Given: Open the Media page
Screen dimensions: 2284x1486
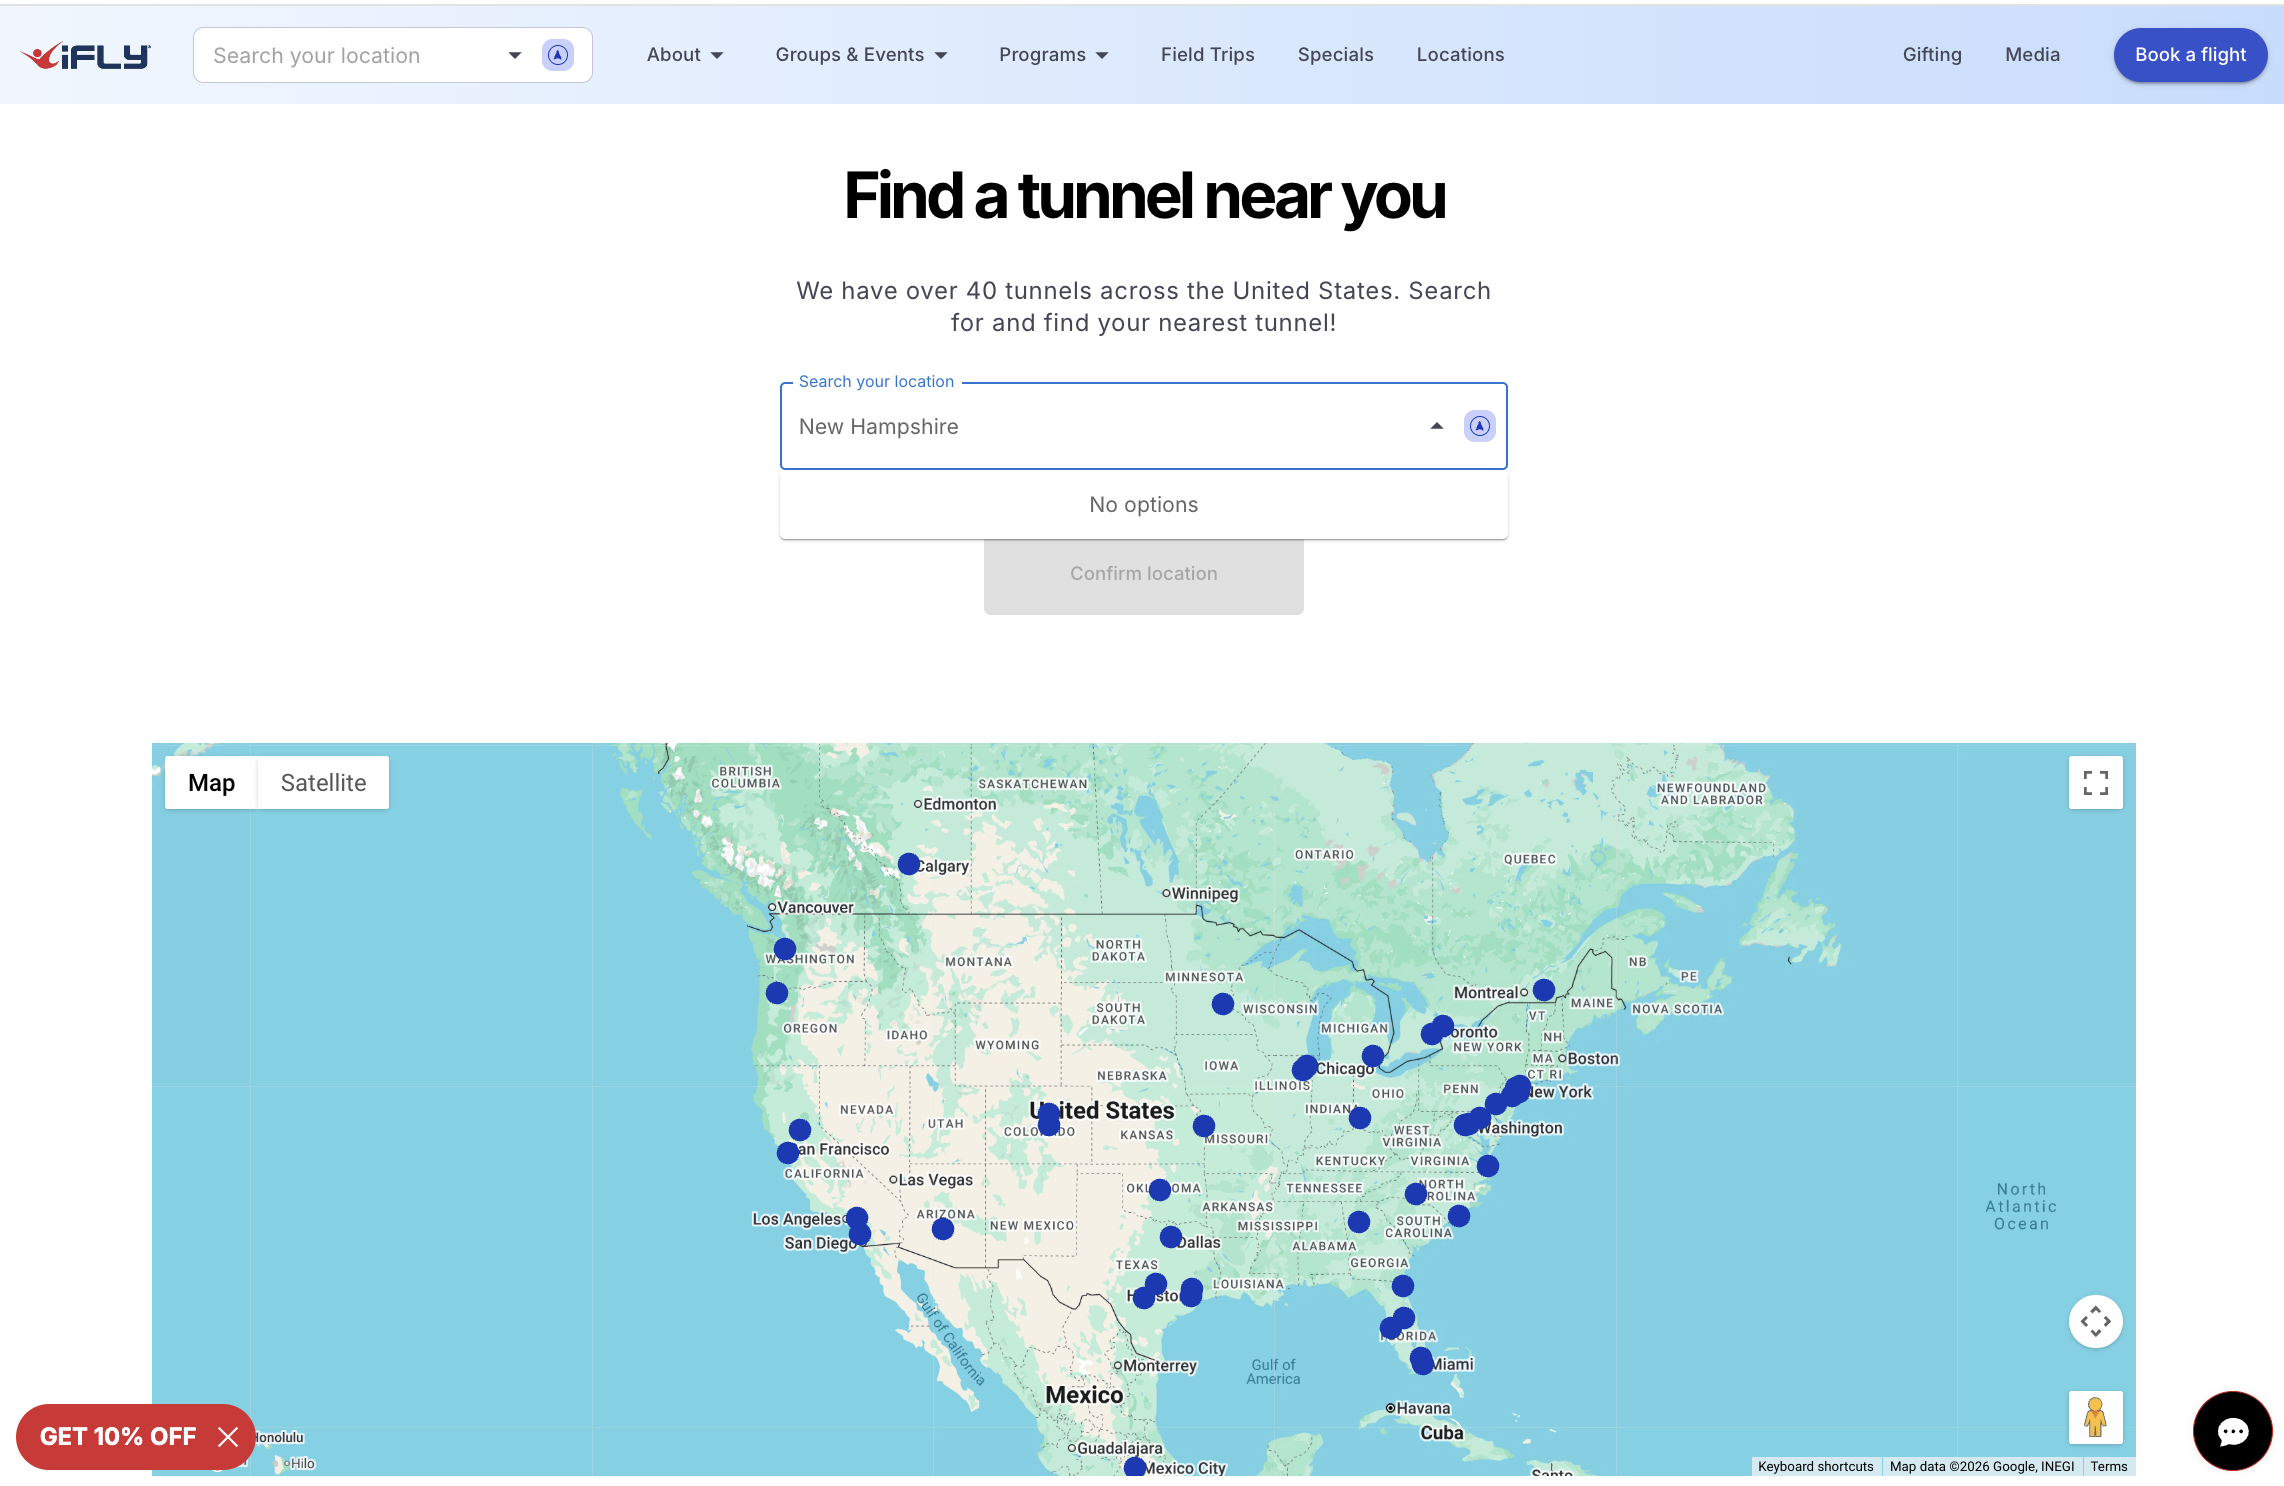Looking at the screenshot, I should [2032, 55].
